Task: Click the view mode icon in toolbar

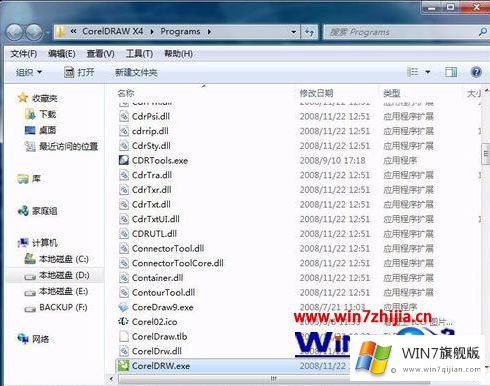Action: [x=413, y=72]
